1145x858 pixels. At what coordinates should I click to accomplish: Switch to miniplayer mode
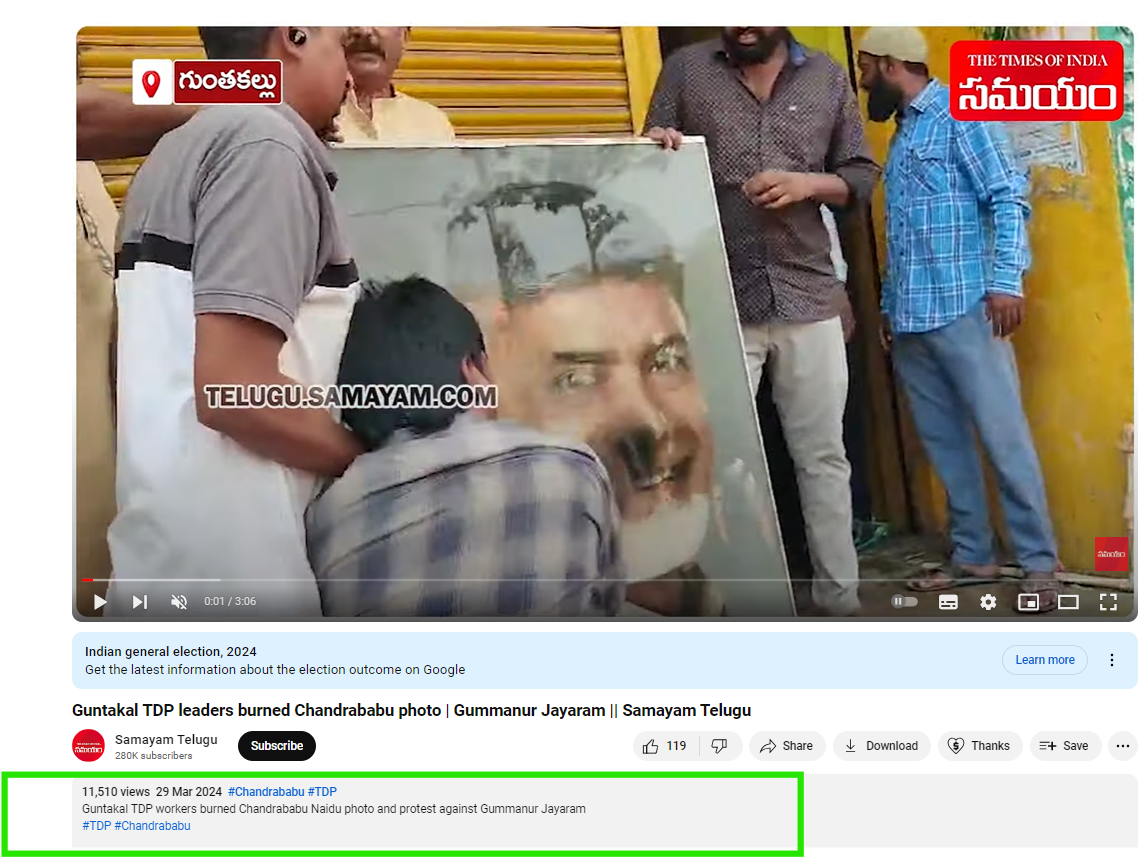point(1028,602)
